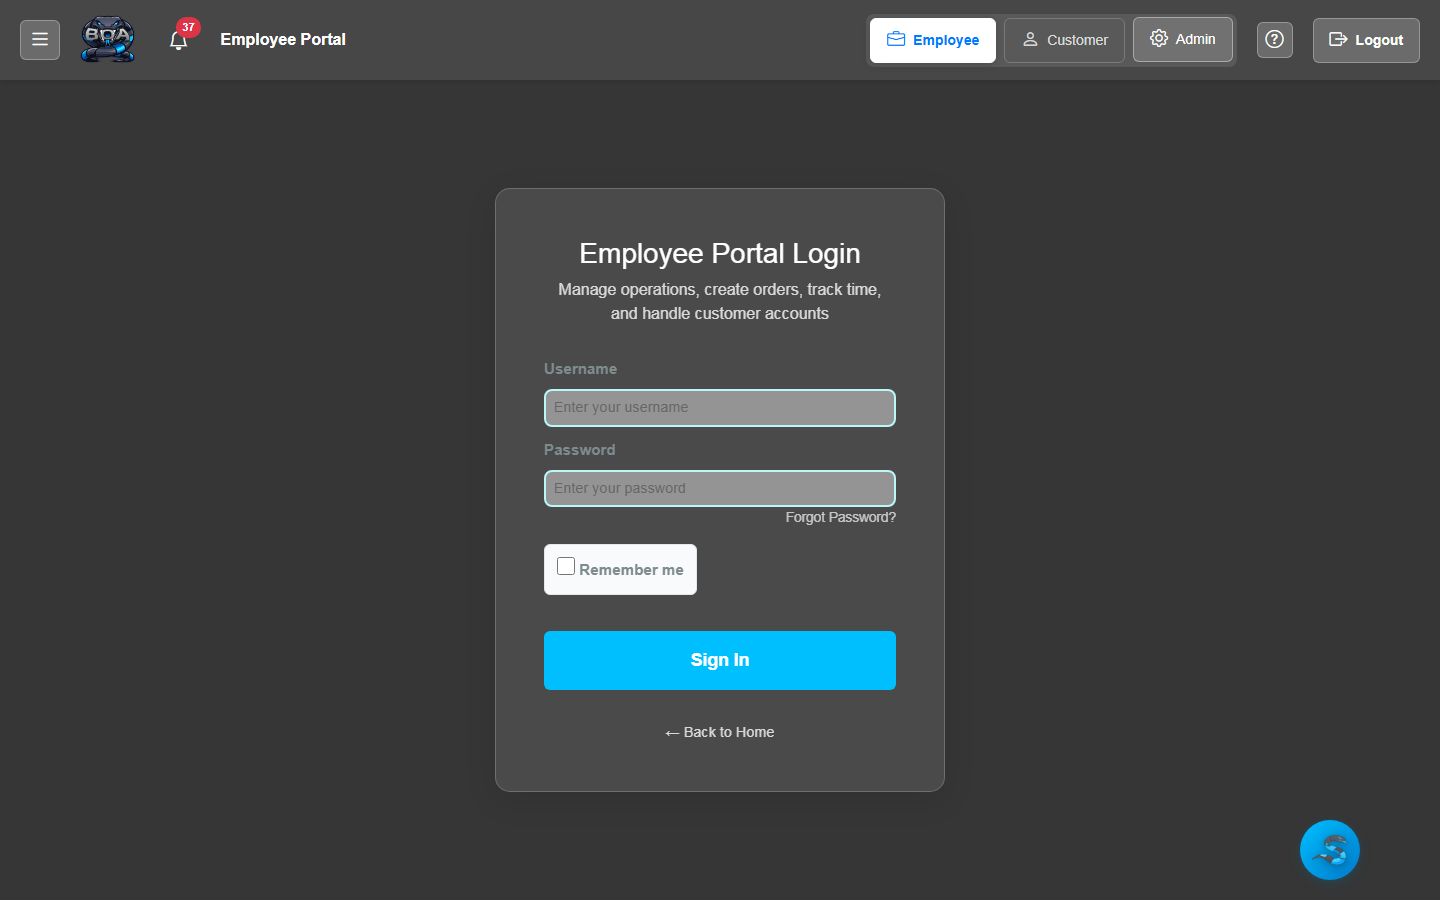Viewport: 1440px width, 900px height.
Task: Click the gear icon on Admin tab
Action: pyautogui.click(x=1158, y=39)
